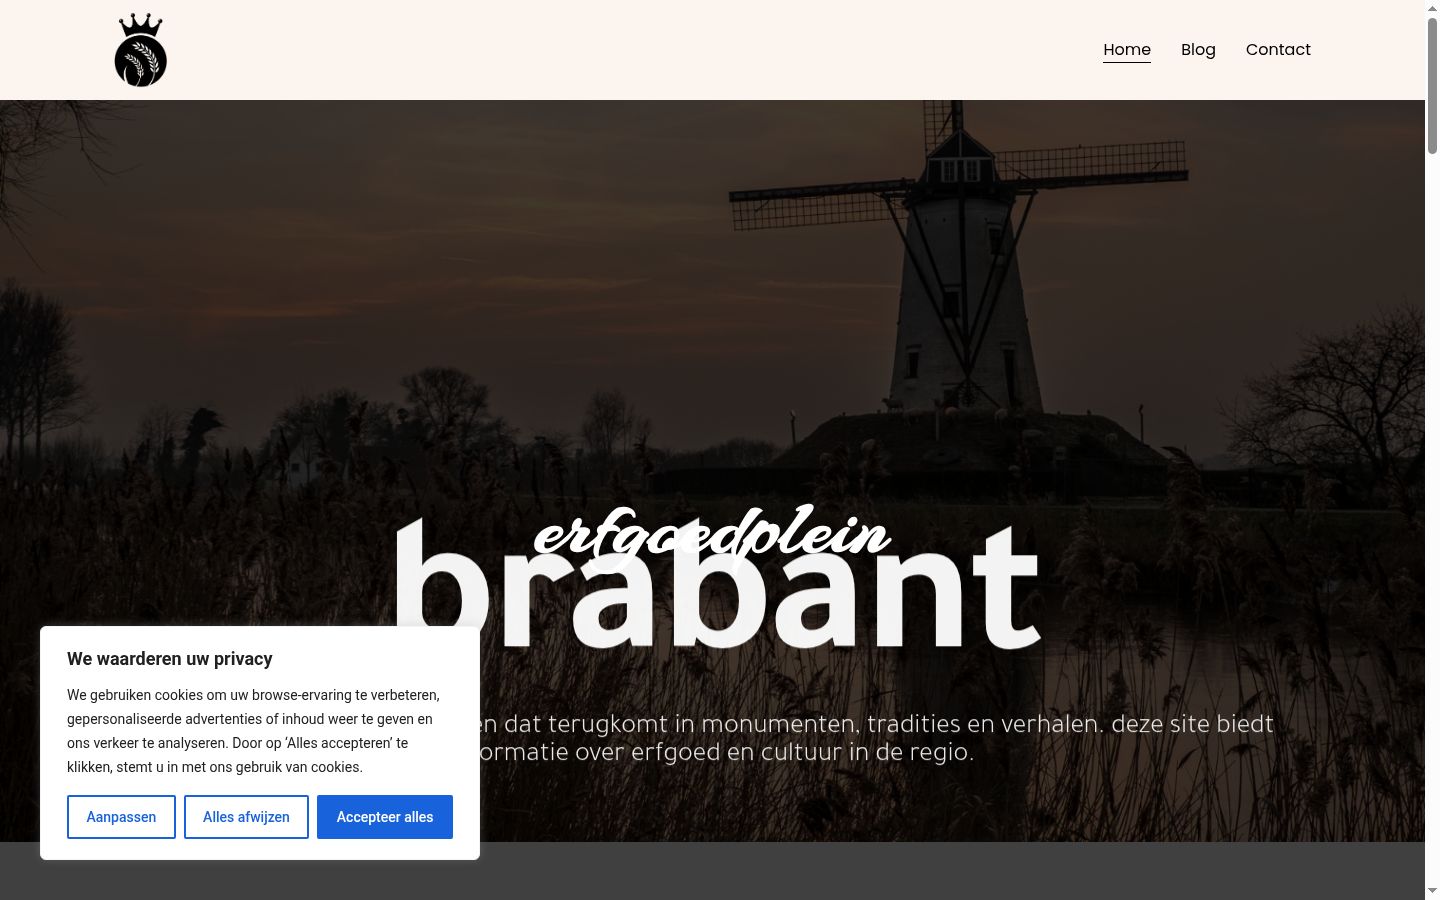
Task: Click the scrollbar down arrow
Action: (x=1432, y=891)
